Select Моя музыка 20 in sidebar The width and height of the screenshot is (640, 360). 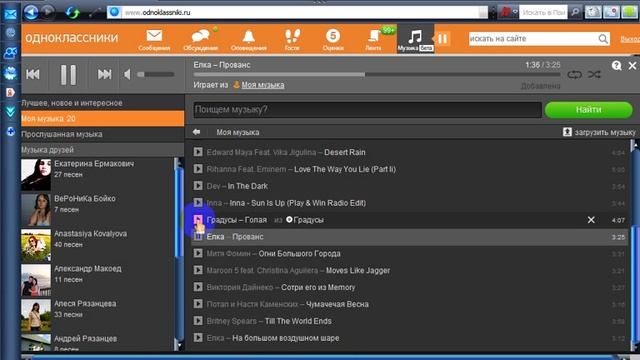tap(102, 118)
